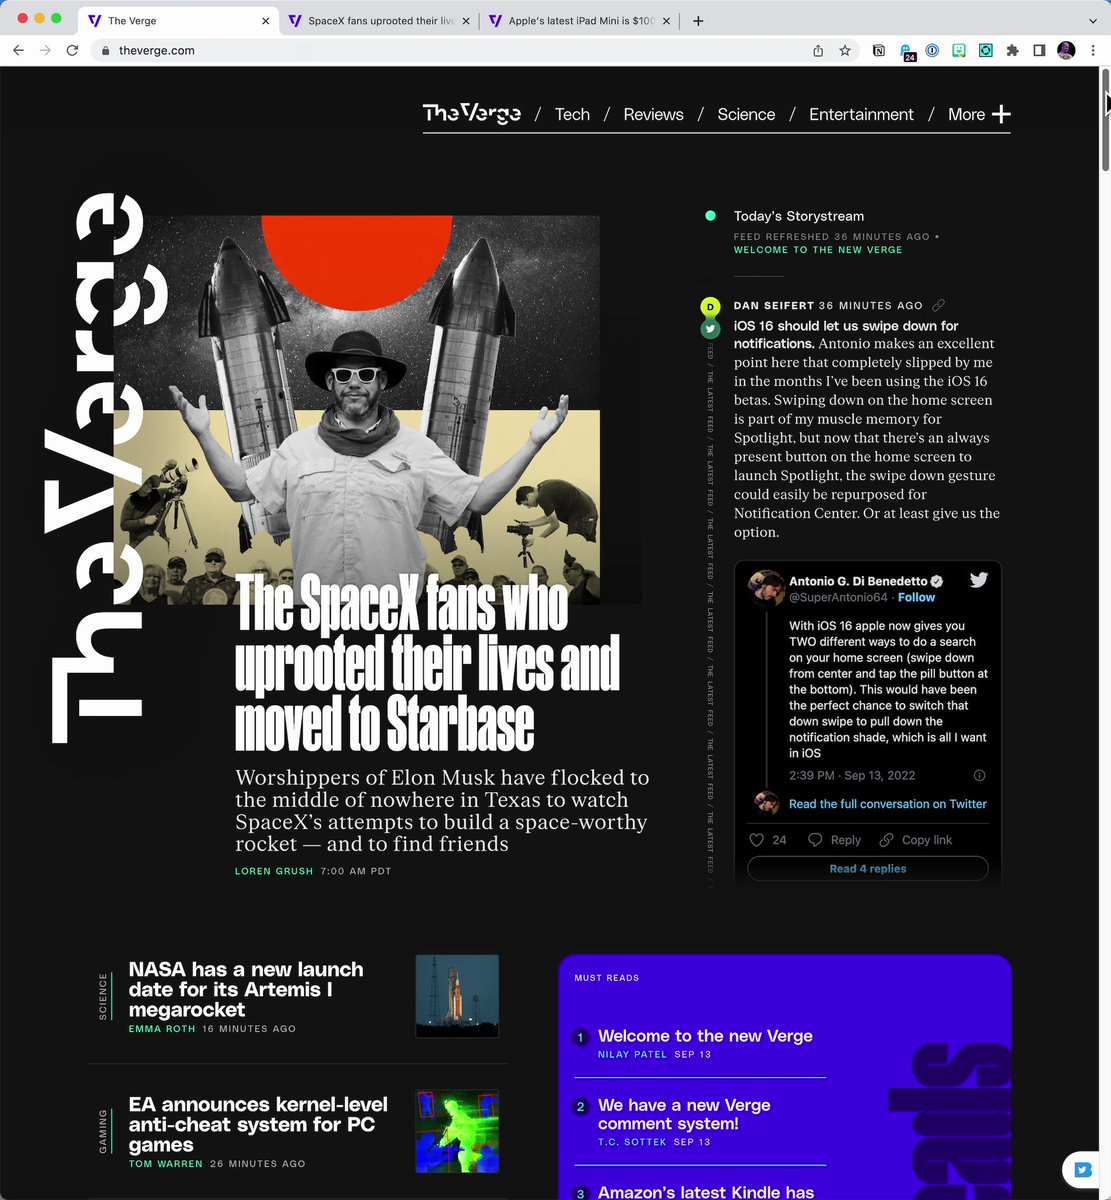Open a new tab with the plus button

[x=698, y=20]
